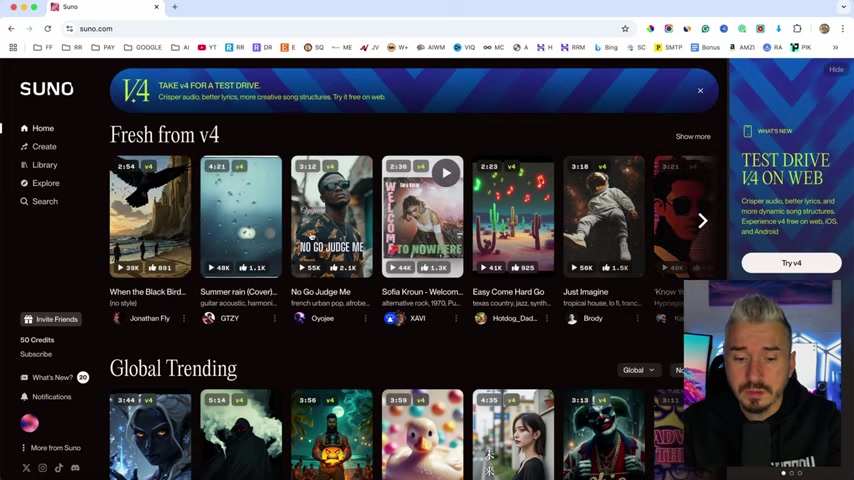Image resolution: width=854 pixels, height=480 pixels.
Task: Open the 3:13 clown trending thumbnail
Action: coord(604,435)
